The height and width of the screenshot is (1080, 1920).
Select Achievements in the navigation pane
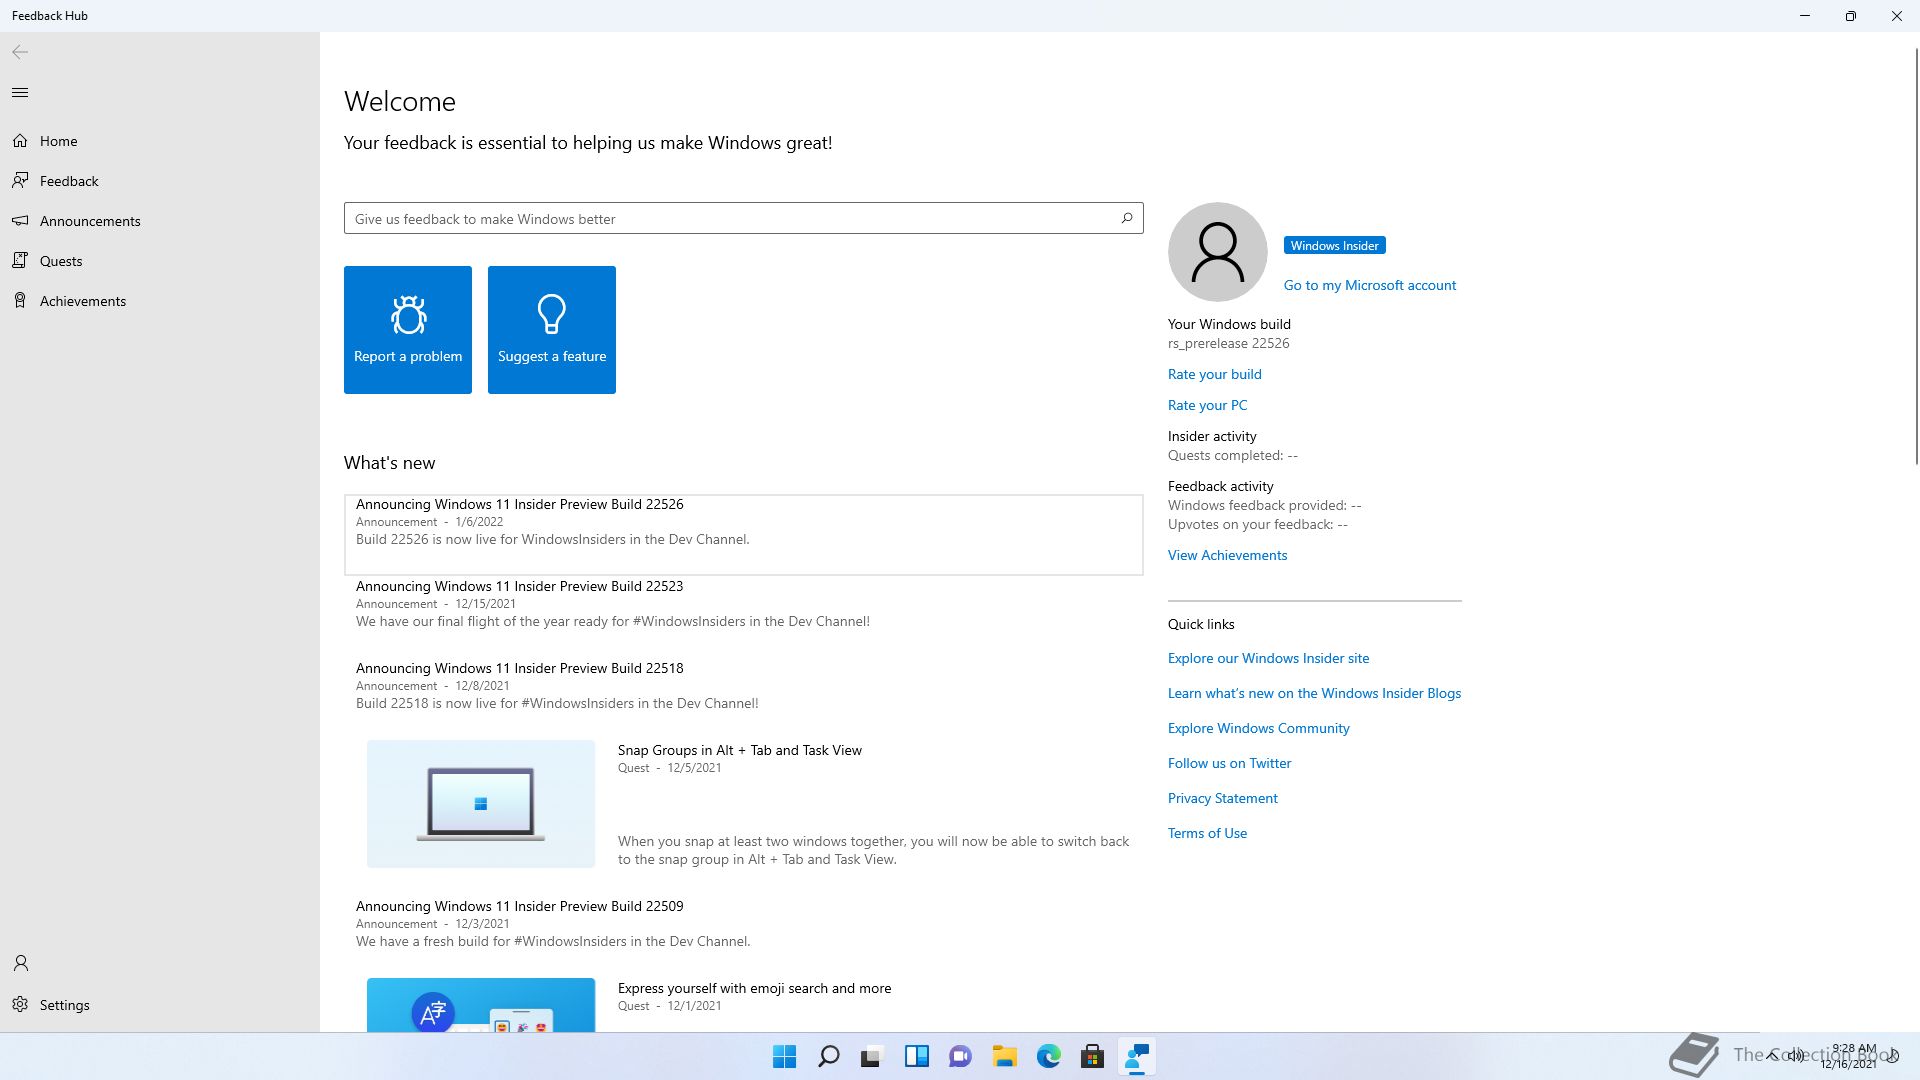click(160, 301)
